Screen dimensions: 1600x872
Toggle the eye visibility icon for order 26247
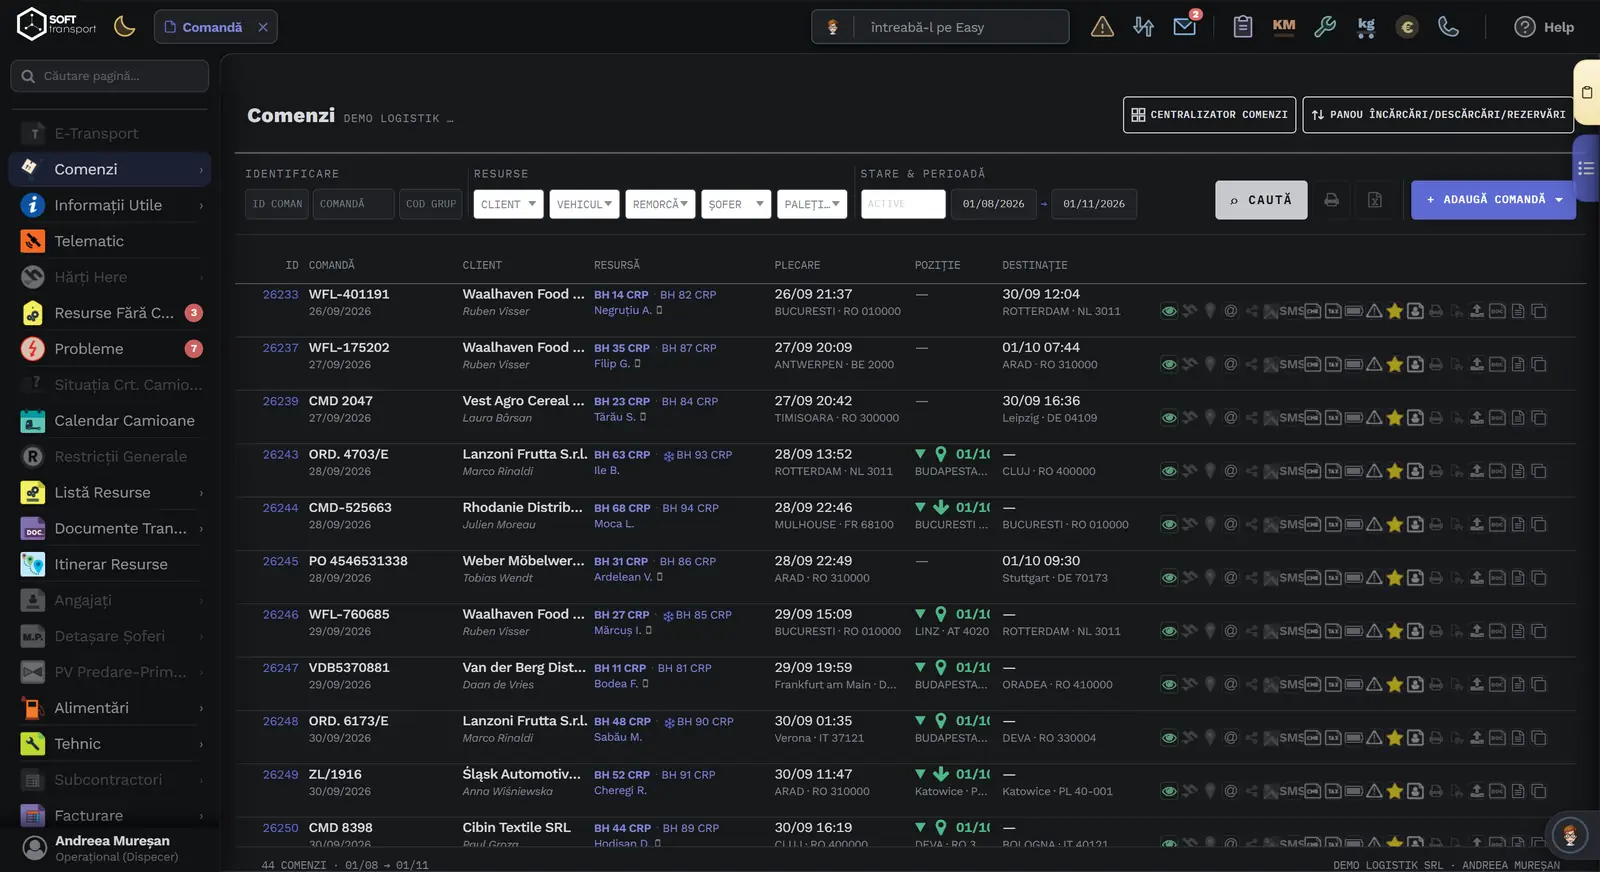[x=1168, y=685]
